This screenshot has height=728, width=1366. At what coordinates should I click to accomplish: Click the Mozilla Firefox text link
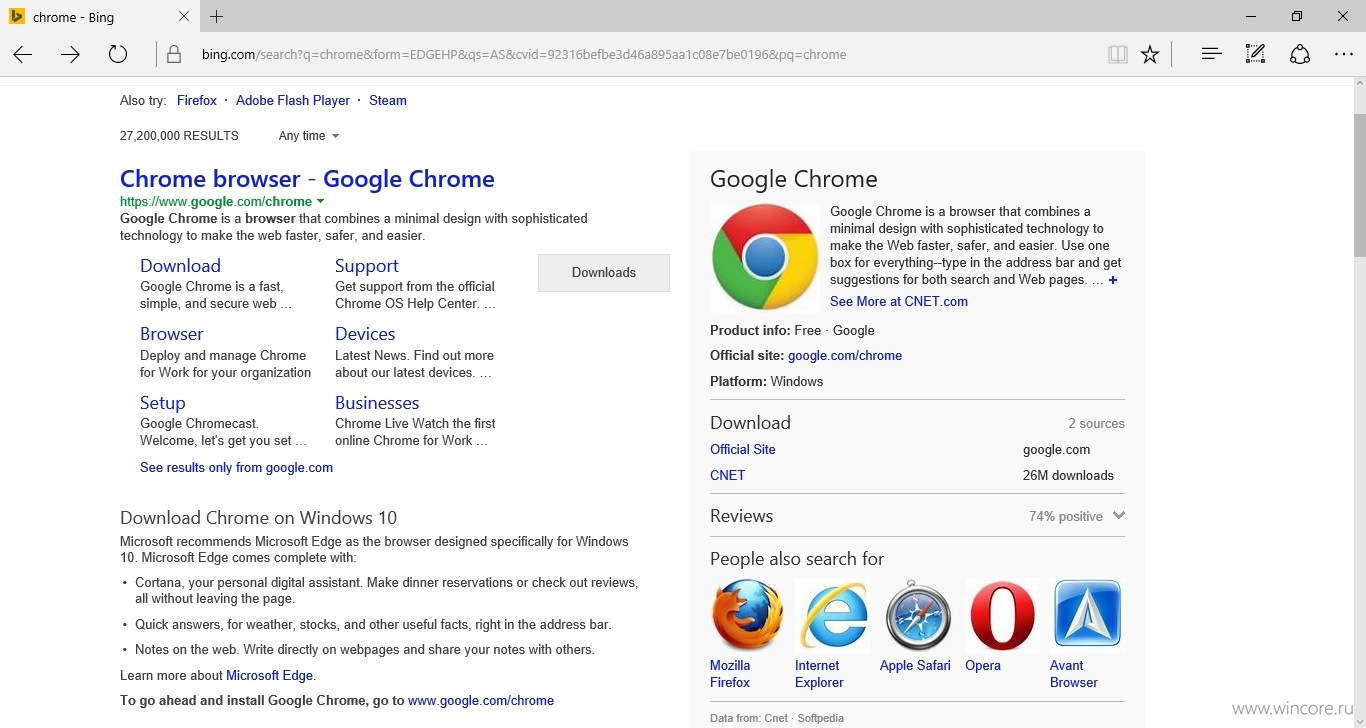(730, 674)
